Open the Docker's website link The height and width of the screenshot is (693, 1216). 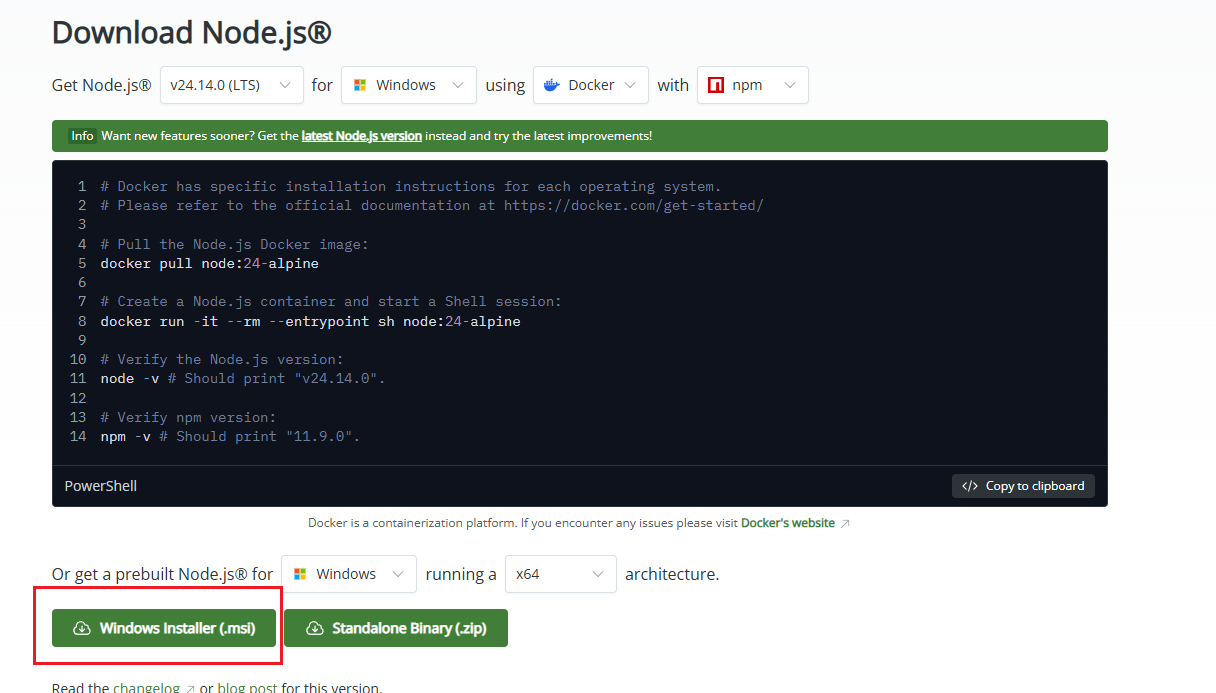787,523
